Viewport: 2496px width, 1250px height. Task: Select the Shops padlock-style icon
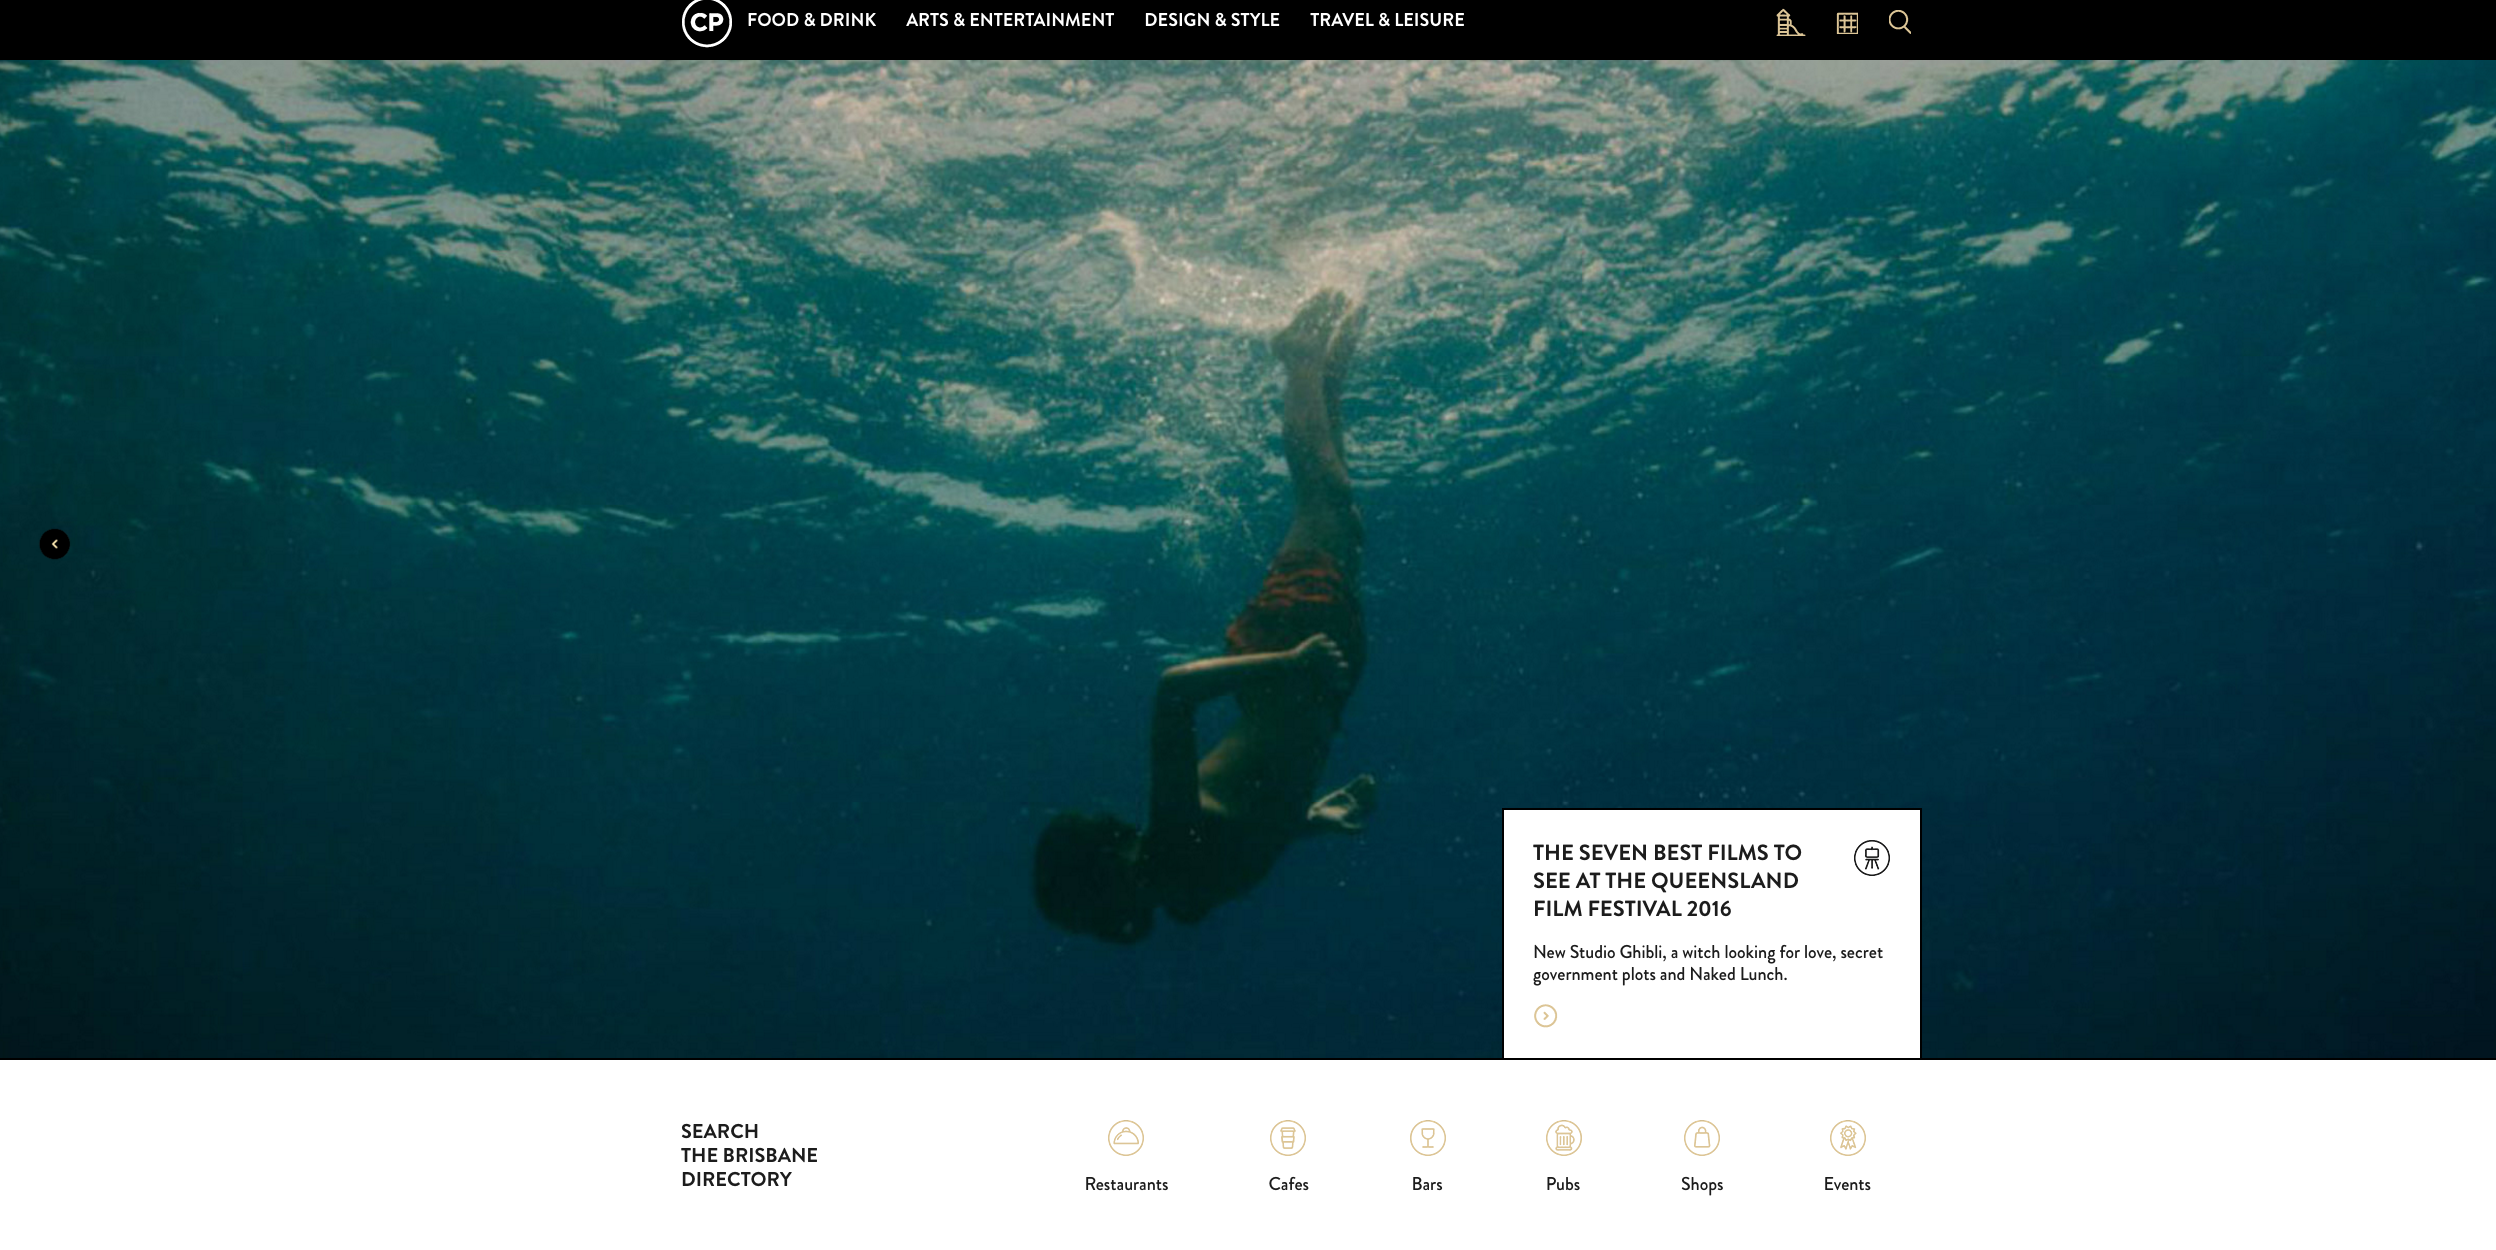(1701, 1136)
